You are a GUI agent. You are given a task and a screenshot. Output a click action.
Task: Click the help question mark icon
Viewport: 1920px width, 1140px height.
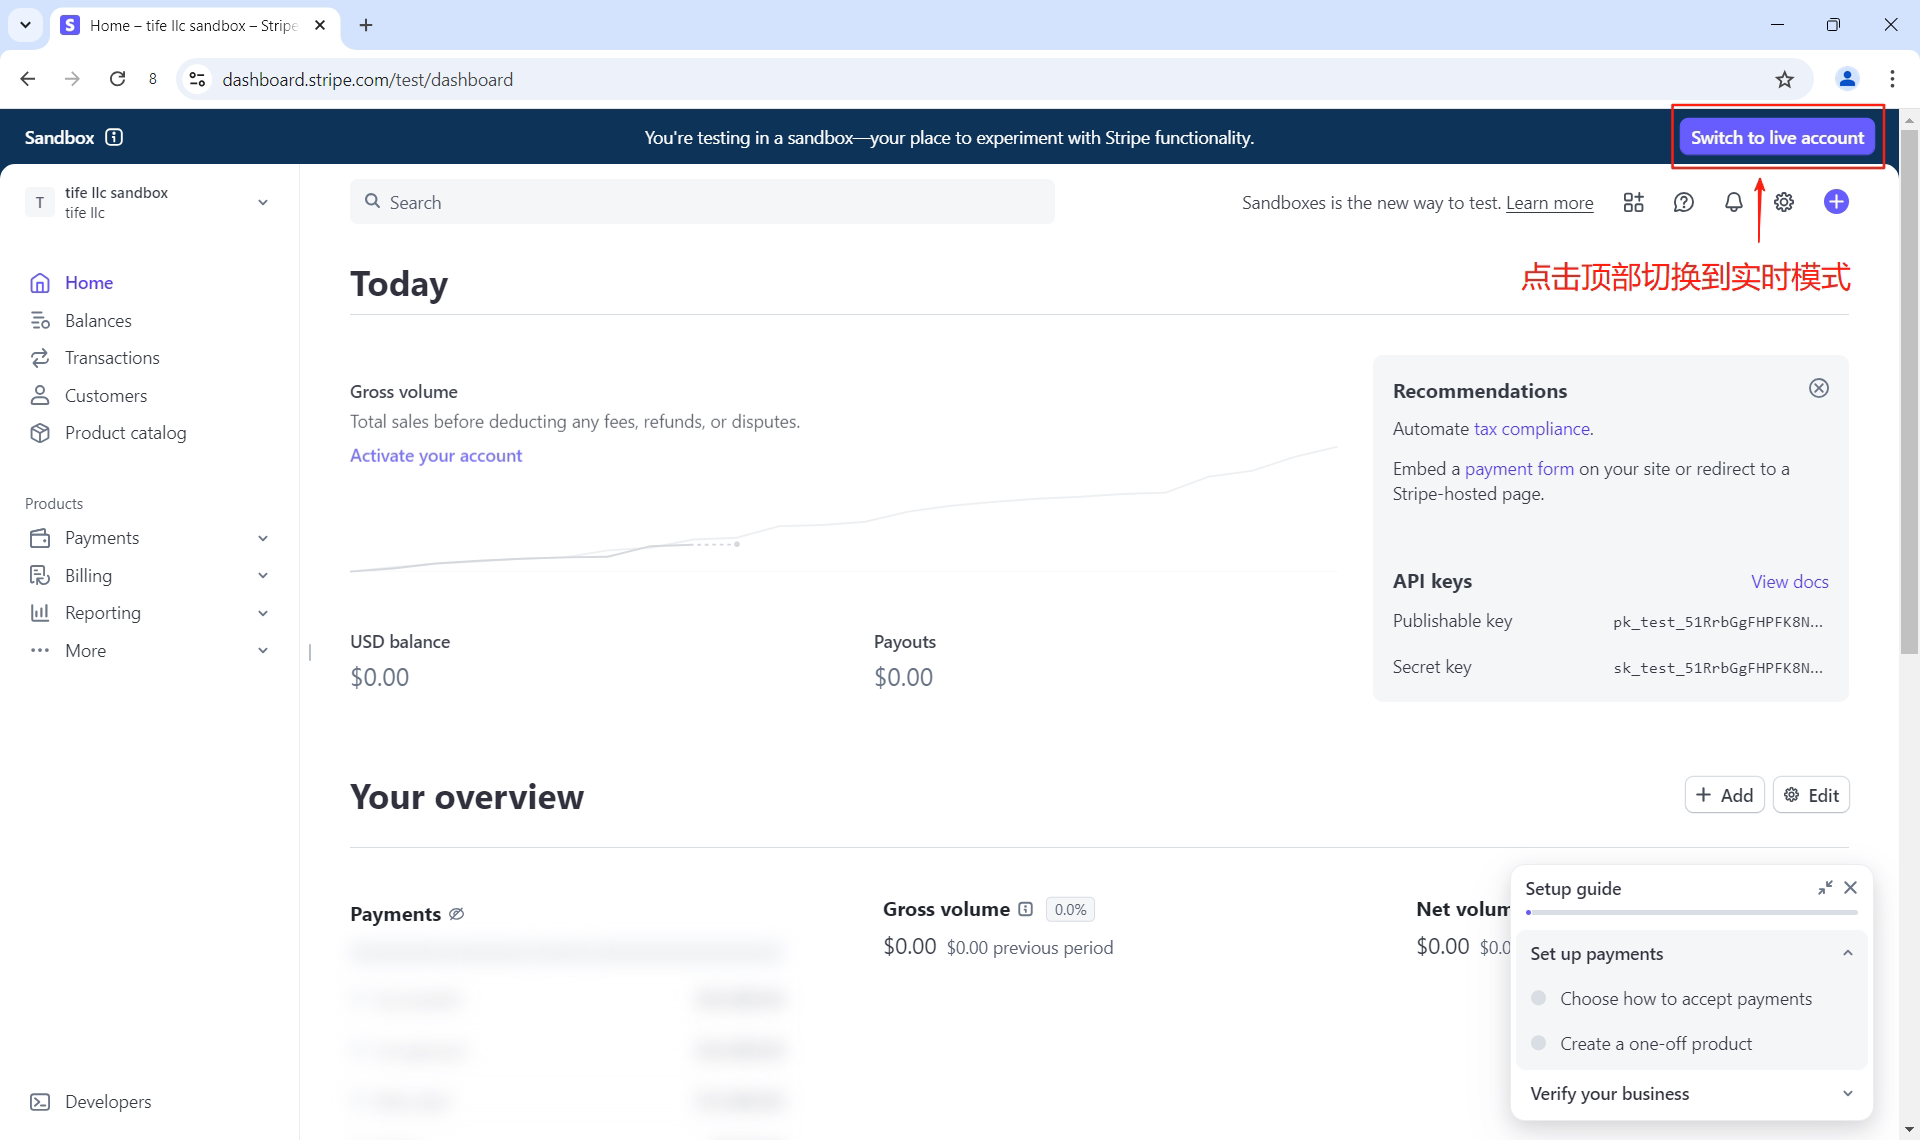1684,203
